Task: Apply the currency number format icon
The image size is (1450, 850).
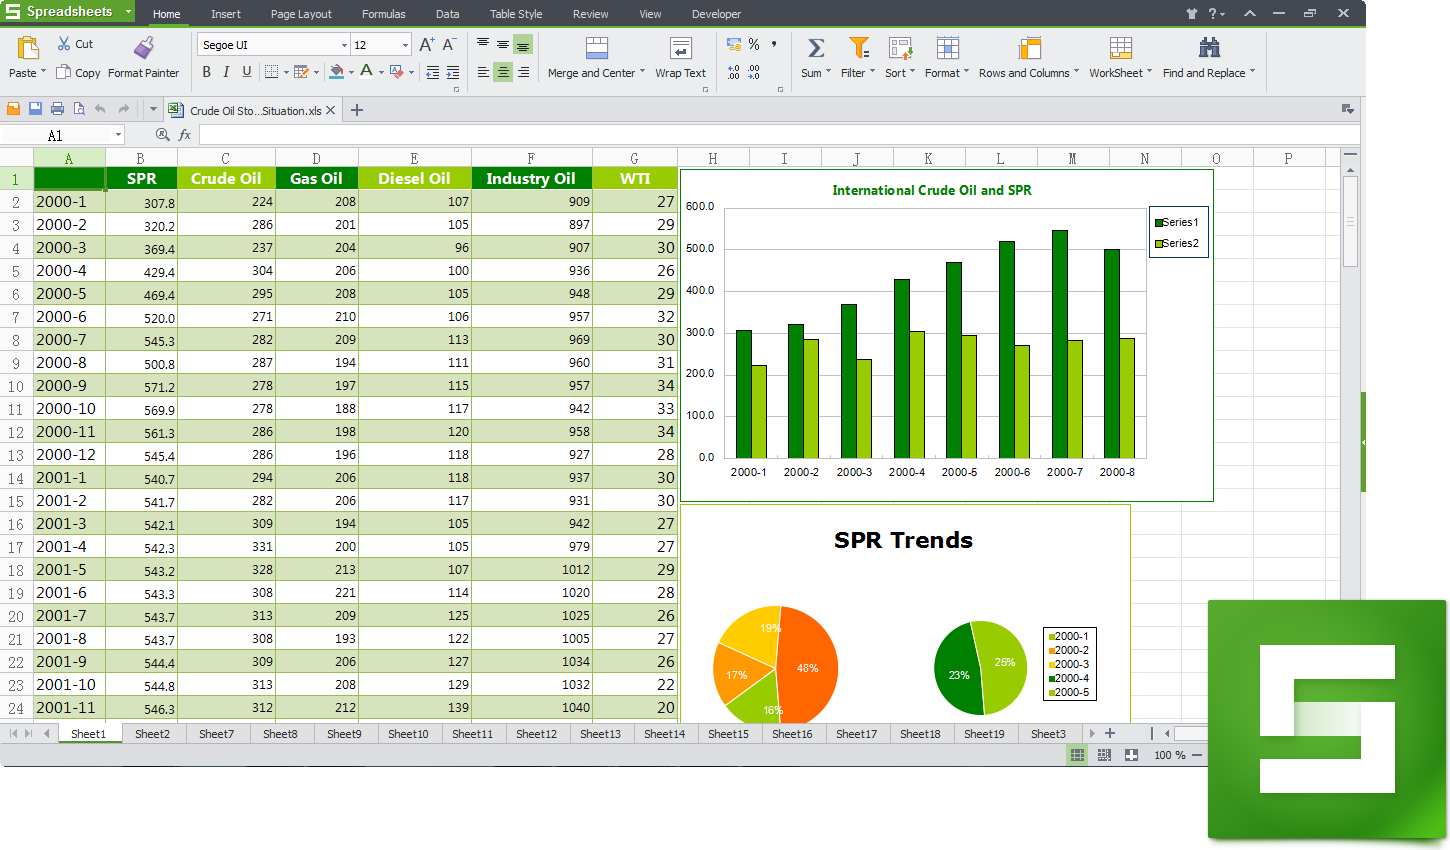Action: [x=734, y=45]
